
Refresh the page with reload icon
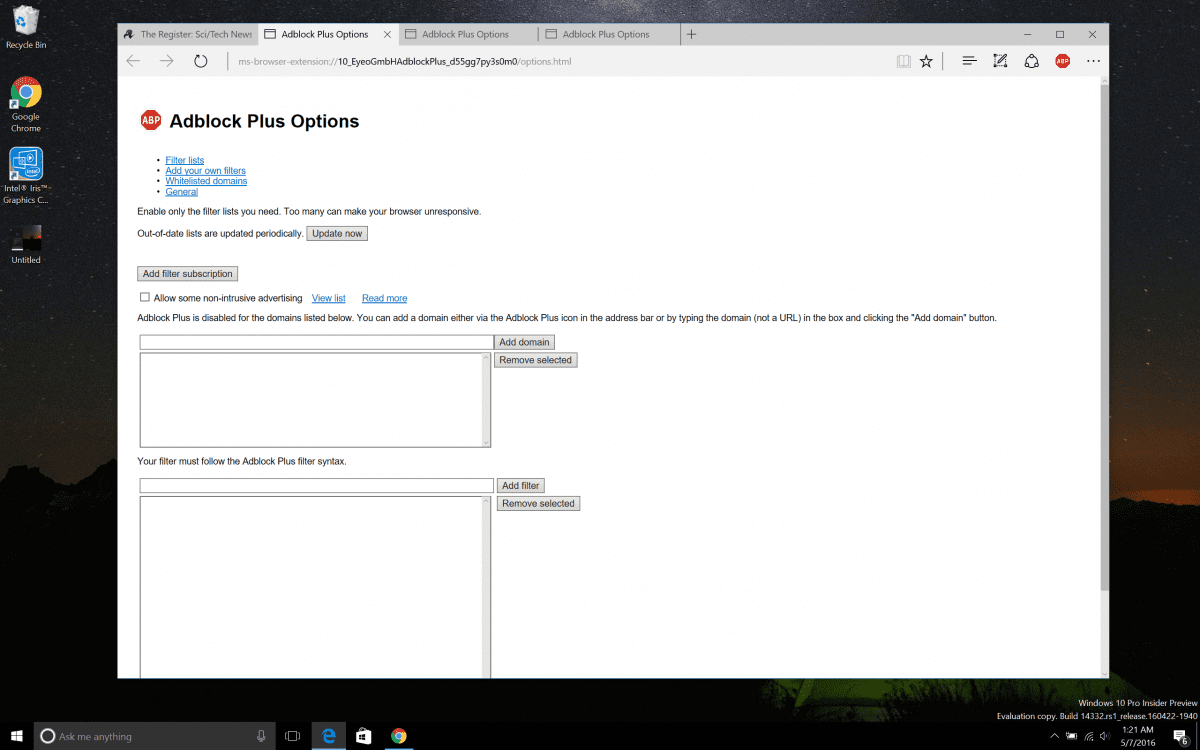pyautogui.click(x=200, y=61)
